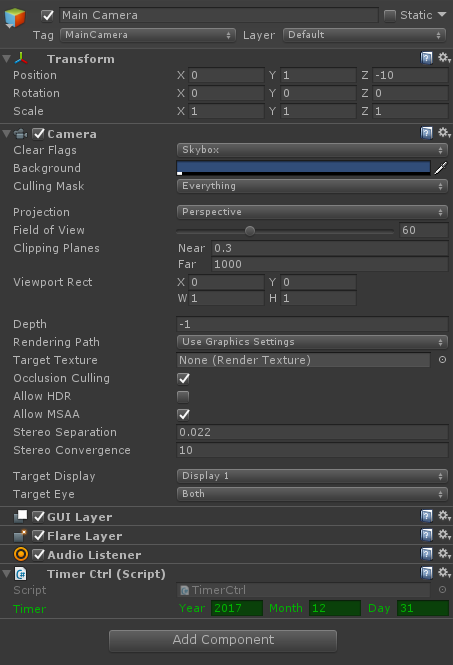Open the Tag MainCamera dropdown

pos(148,35)
